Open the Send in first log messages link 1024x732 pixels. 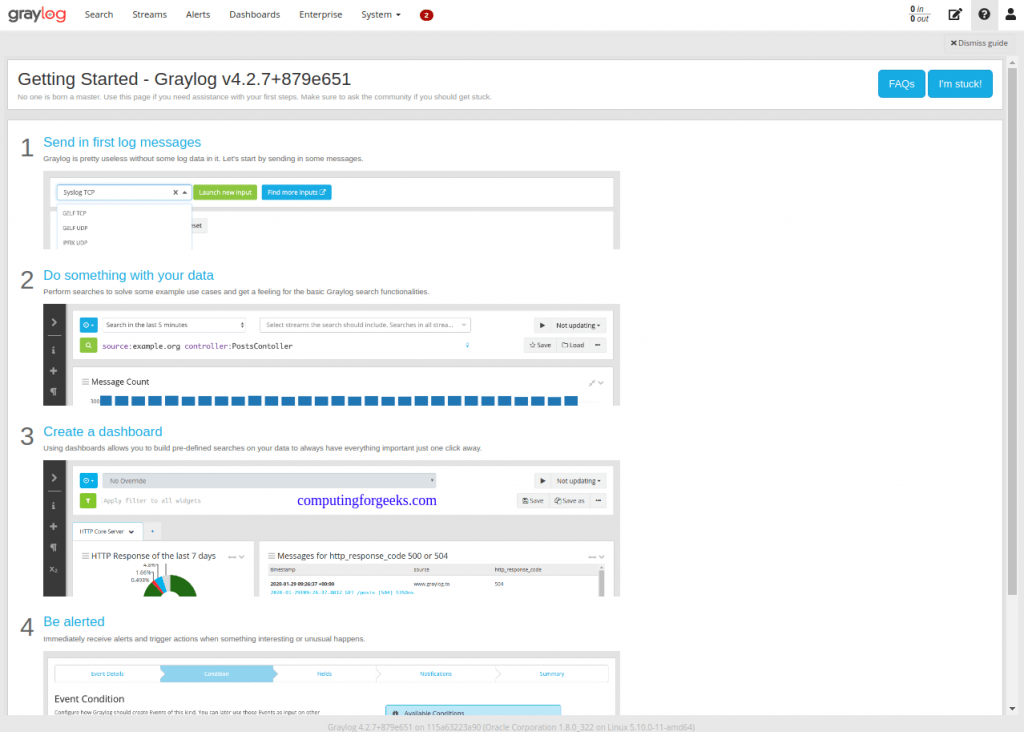tap(122, 142)
